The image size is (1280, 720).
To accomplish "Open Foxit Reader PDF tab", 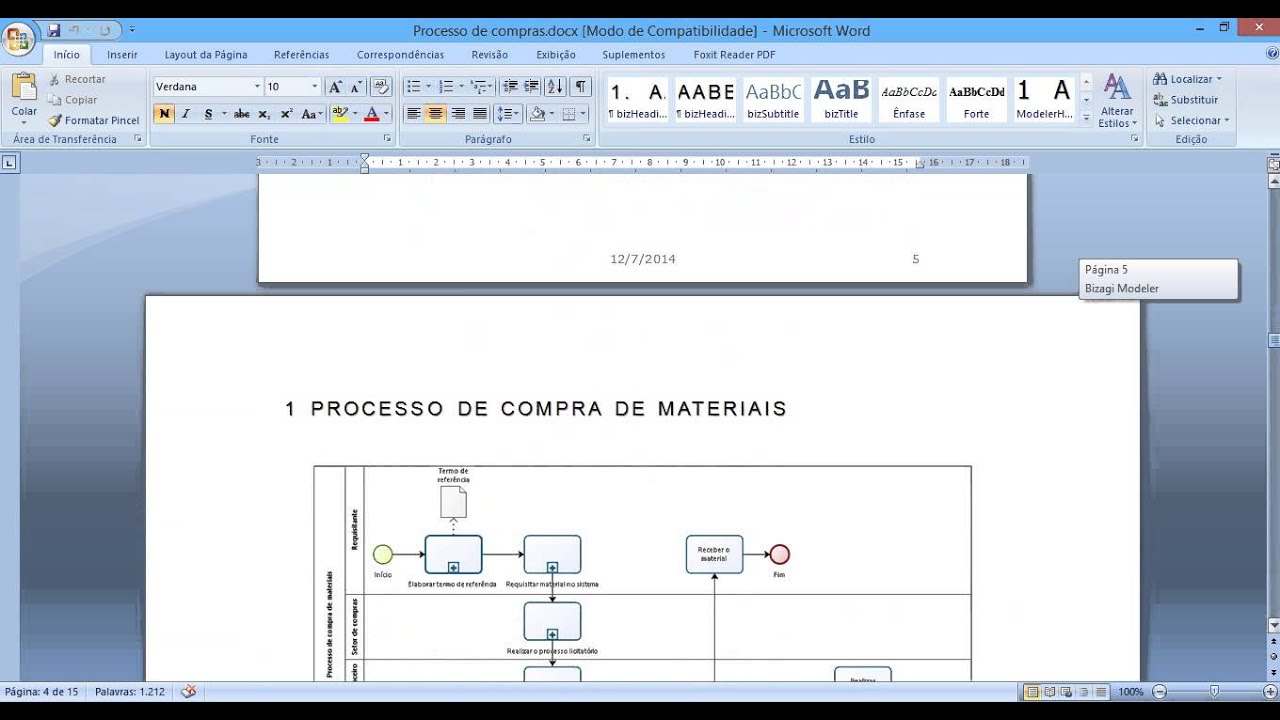I will click(x=734, y=55).
